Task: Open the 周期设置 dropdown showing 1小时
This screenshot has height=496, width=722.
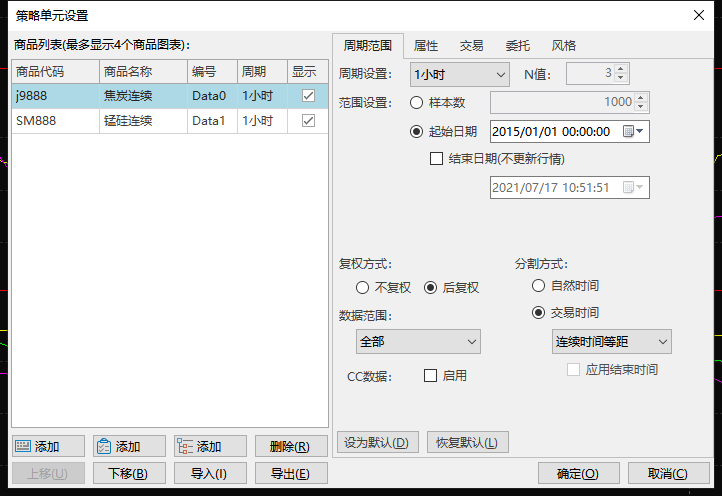Action: tap(460, 74)
